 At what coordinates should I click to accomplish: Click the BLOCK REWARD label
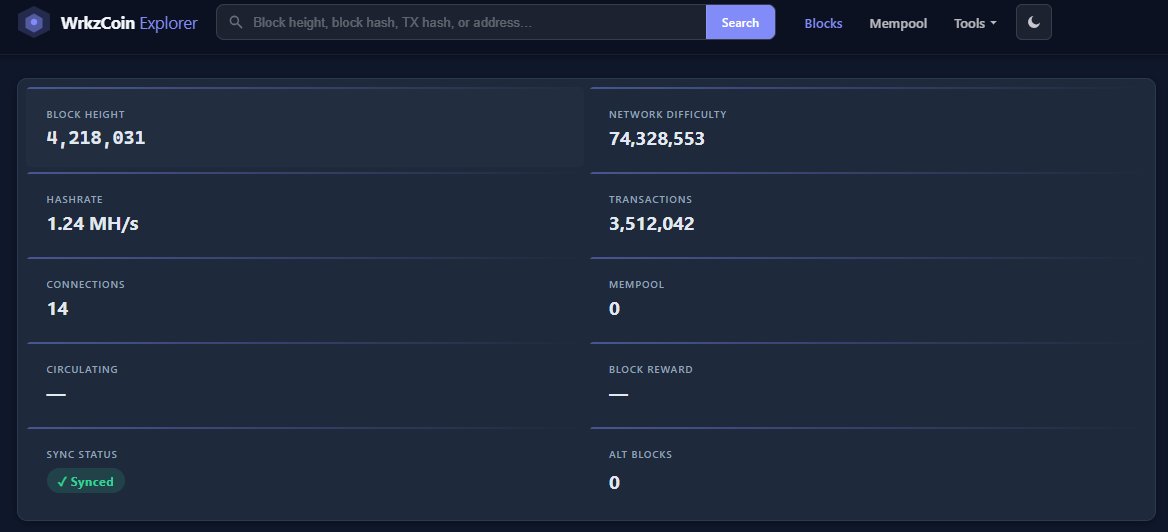coord(650,370)
